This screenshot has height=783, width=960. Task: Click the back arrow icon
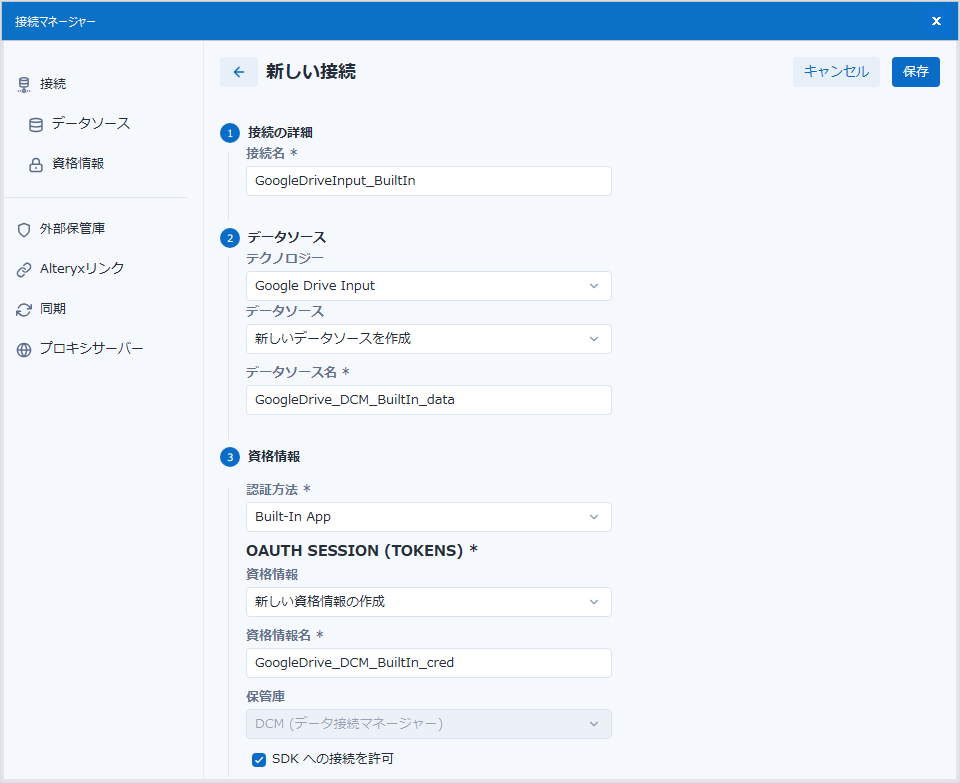point(238,72)
